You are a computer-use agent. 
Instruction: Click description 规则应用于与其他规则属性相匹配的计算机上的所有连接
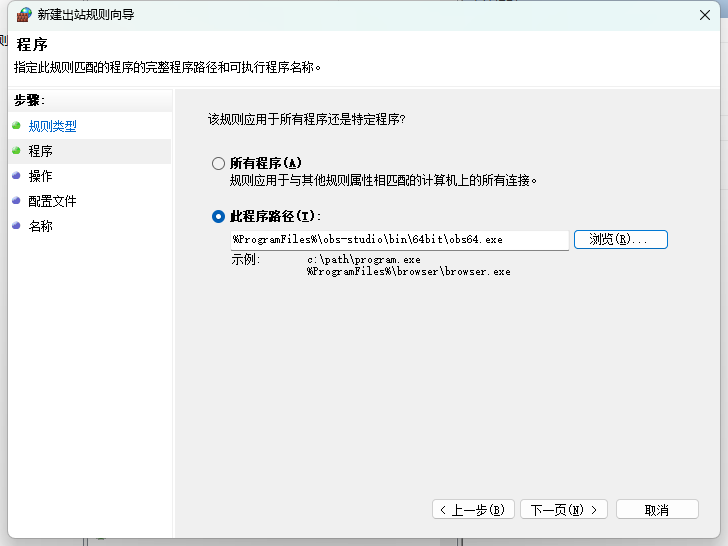tap(383, 181)
